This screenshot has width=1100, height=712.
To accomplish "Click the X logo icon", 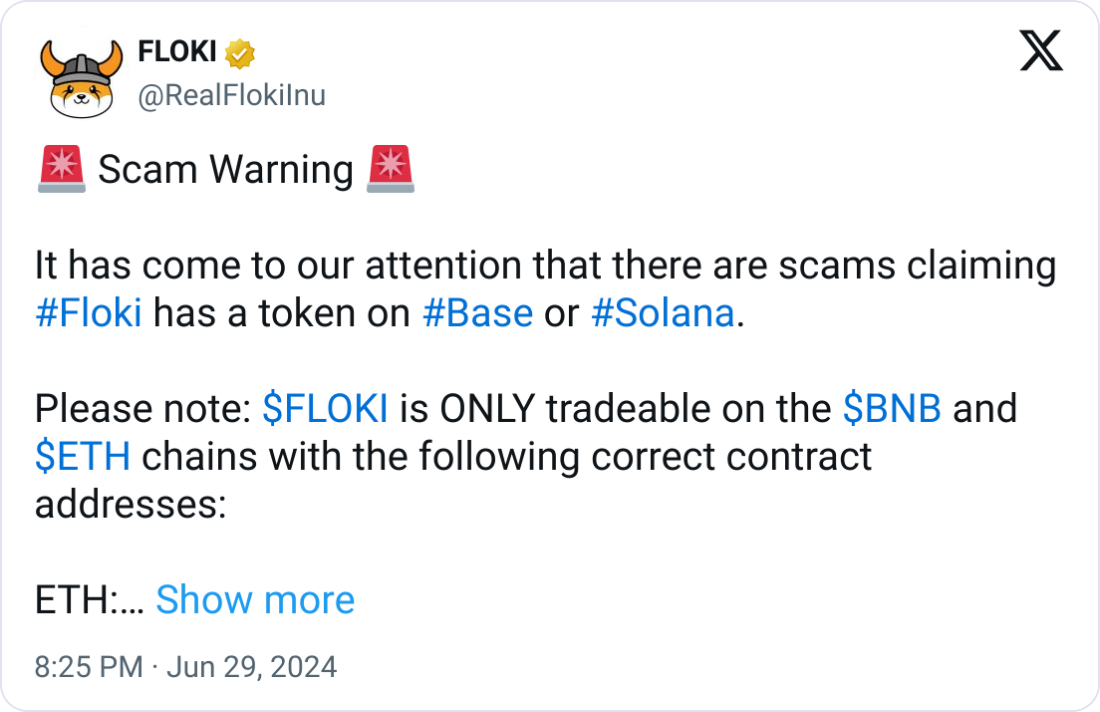I will pyautogui.click(x=1041, y=50).
